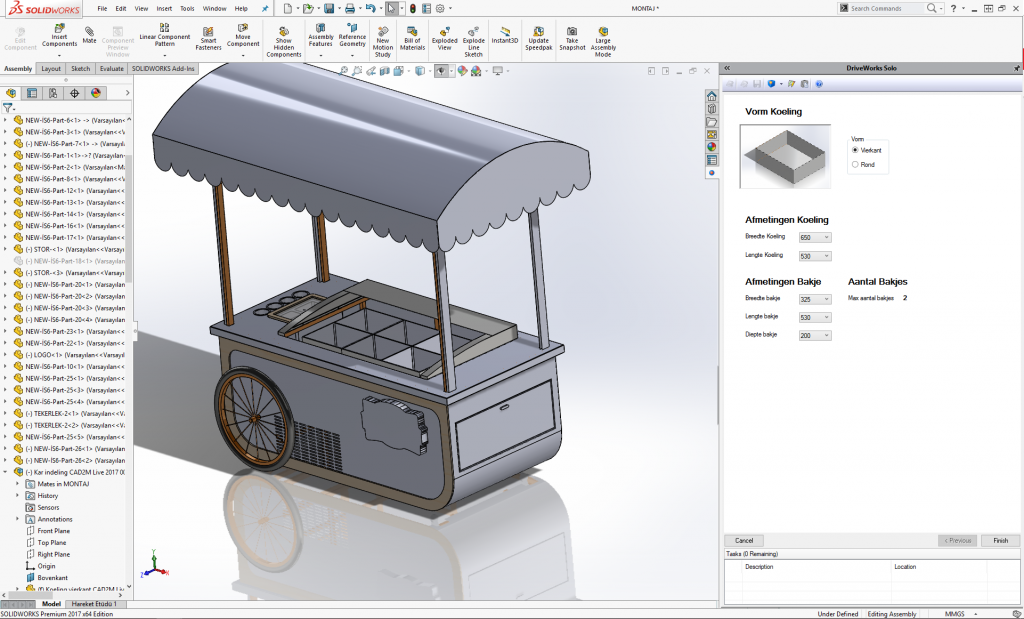
Task: Expand the Annotations folder
Action: click(18, 519)
